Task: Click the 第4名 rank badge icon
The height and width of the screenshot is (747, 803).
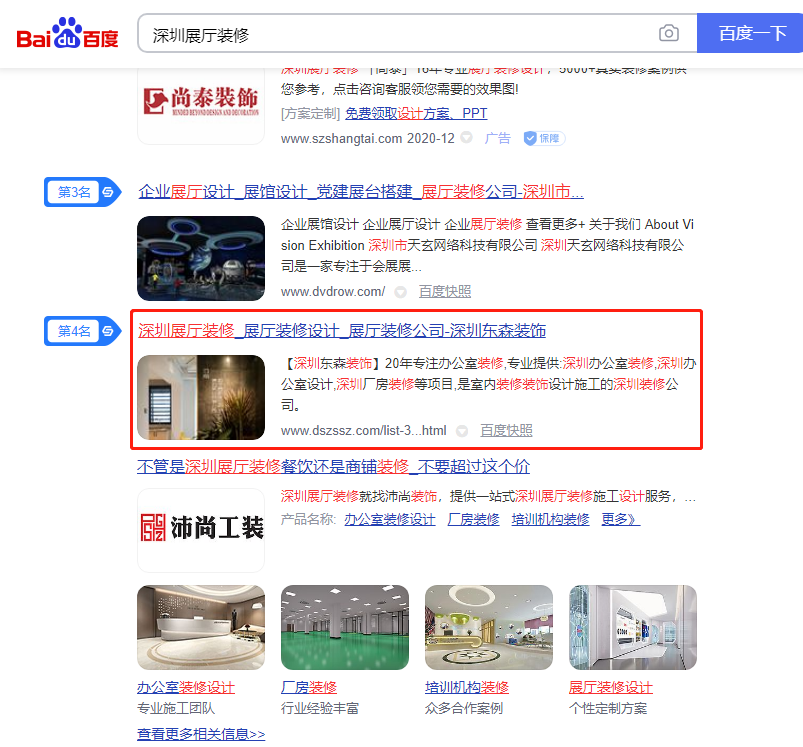Action: tap(83, 331)
